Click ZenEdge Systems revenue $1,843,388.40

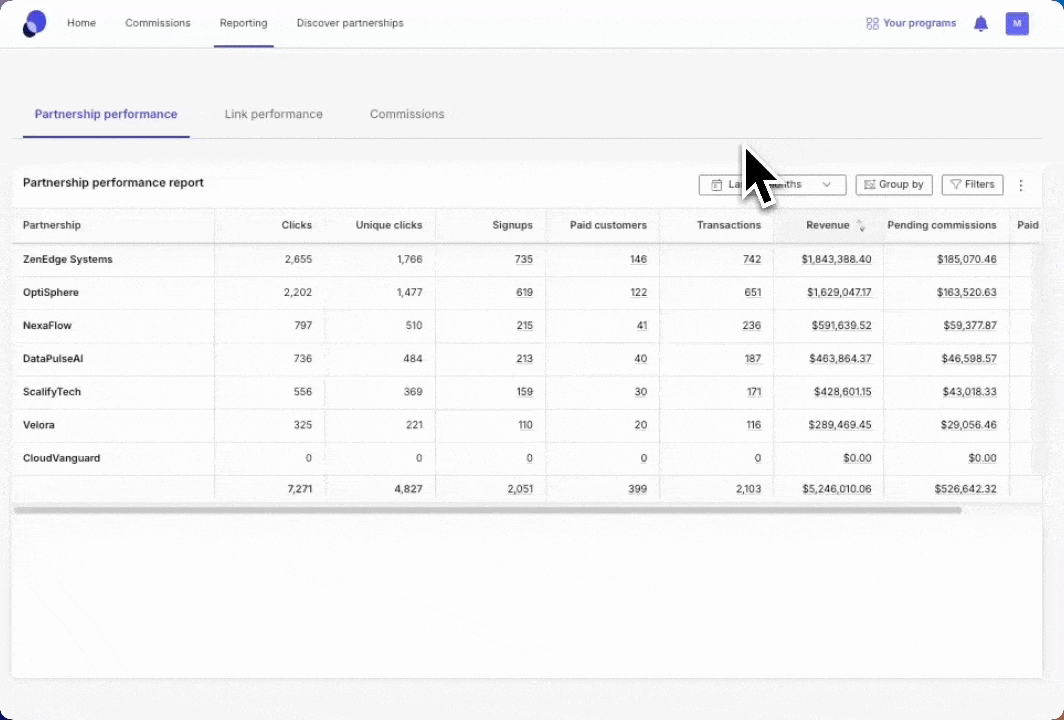coord(837,259)
